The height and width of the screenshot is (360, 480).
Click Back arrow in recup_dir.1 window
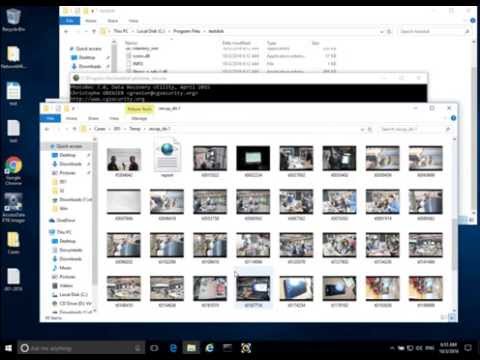click(x=47, y=129)
